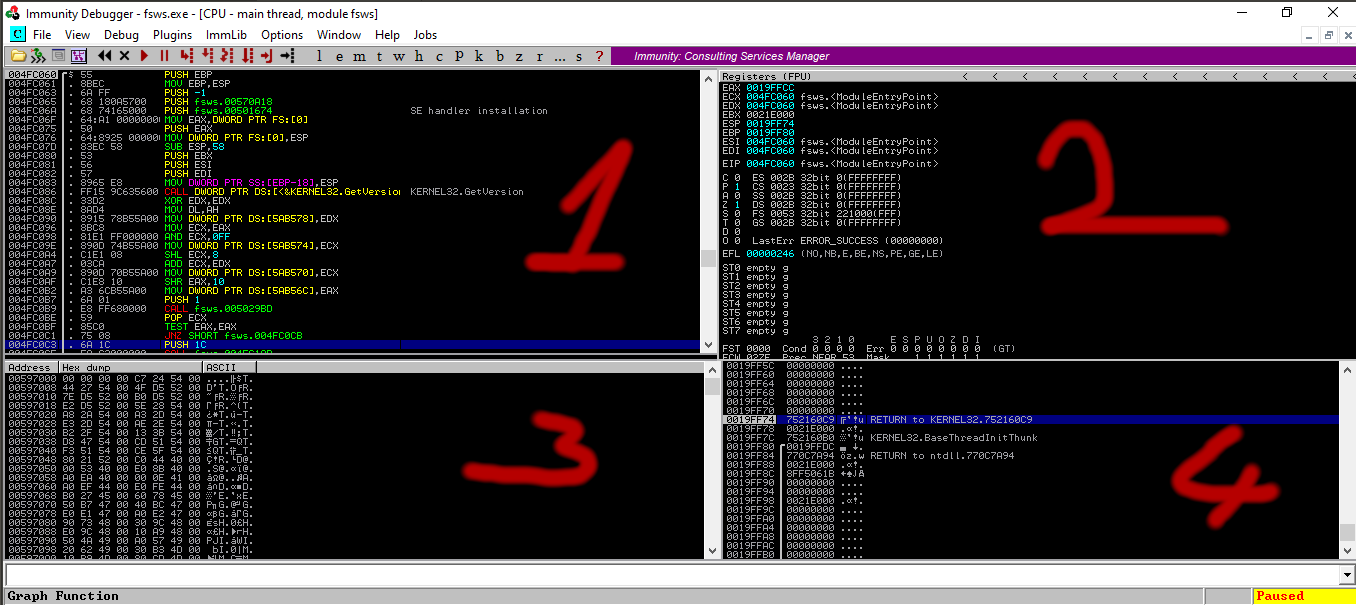Viewport: 1356px width, 605px height.
Task: Run the program using the red play icon
Action: [x=144, y=56]
